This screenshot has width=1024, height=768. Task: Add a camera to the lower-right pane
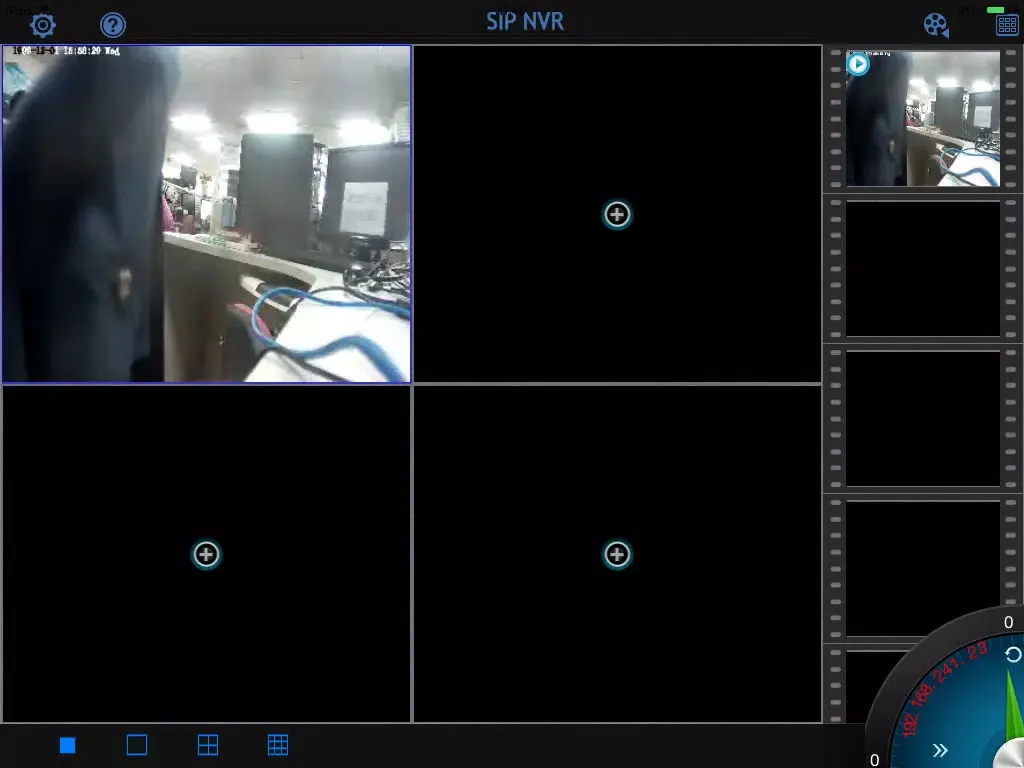pyautogui.click(x=617, y=554)
